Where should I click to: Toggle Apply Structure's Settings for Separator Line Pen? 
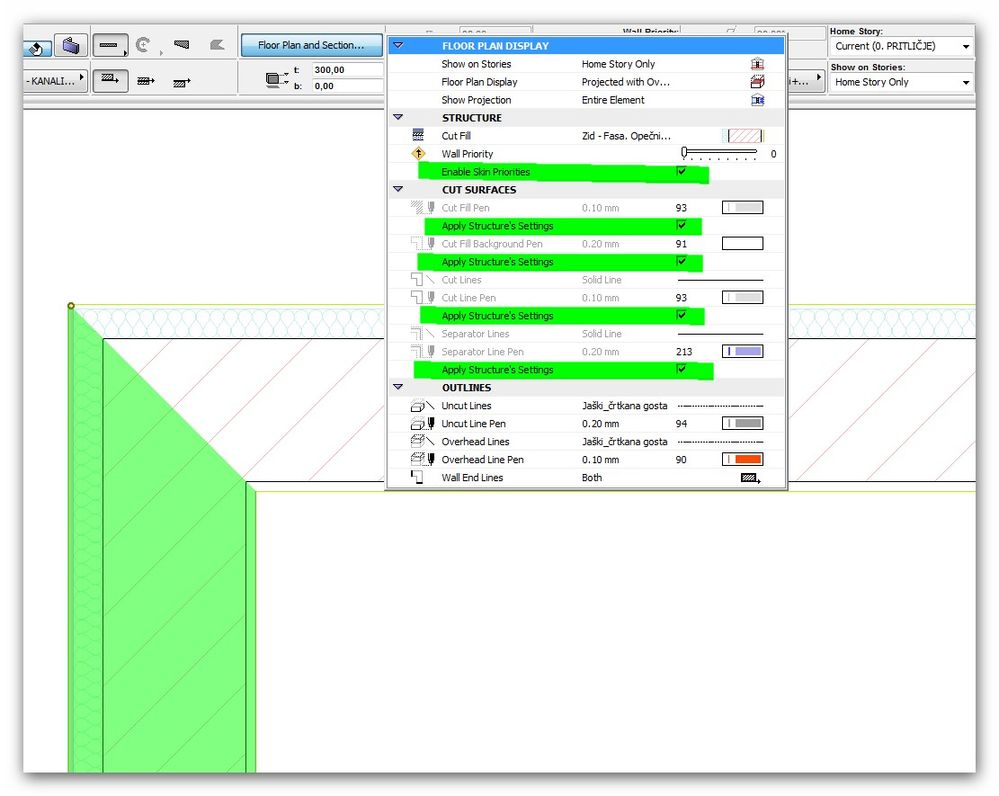[681, 369]
